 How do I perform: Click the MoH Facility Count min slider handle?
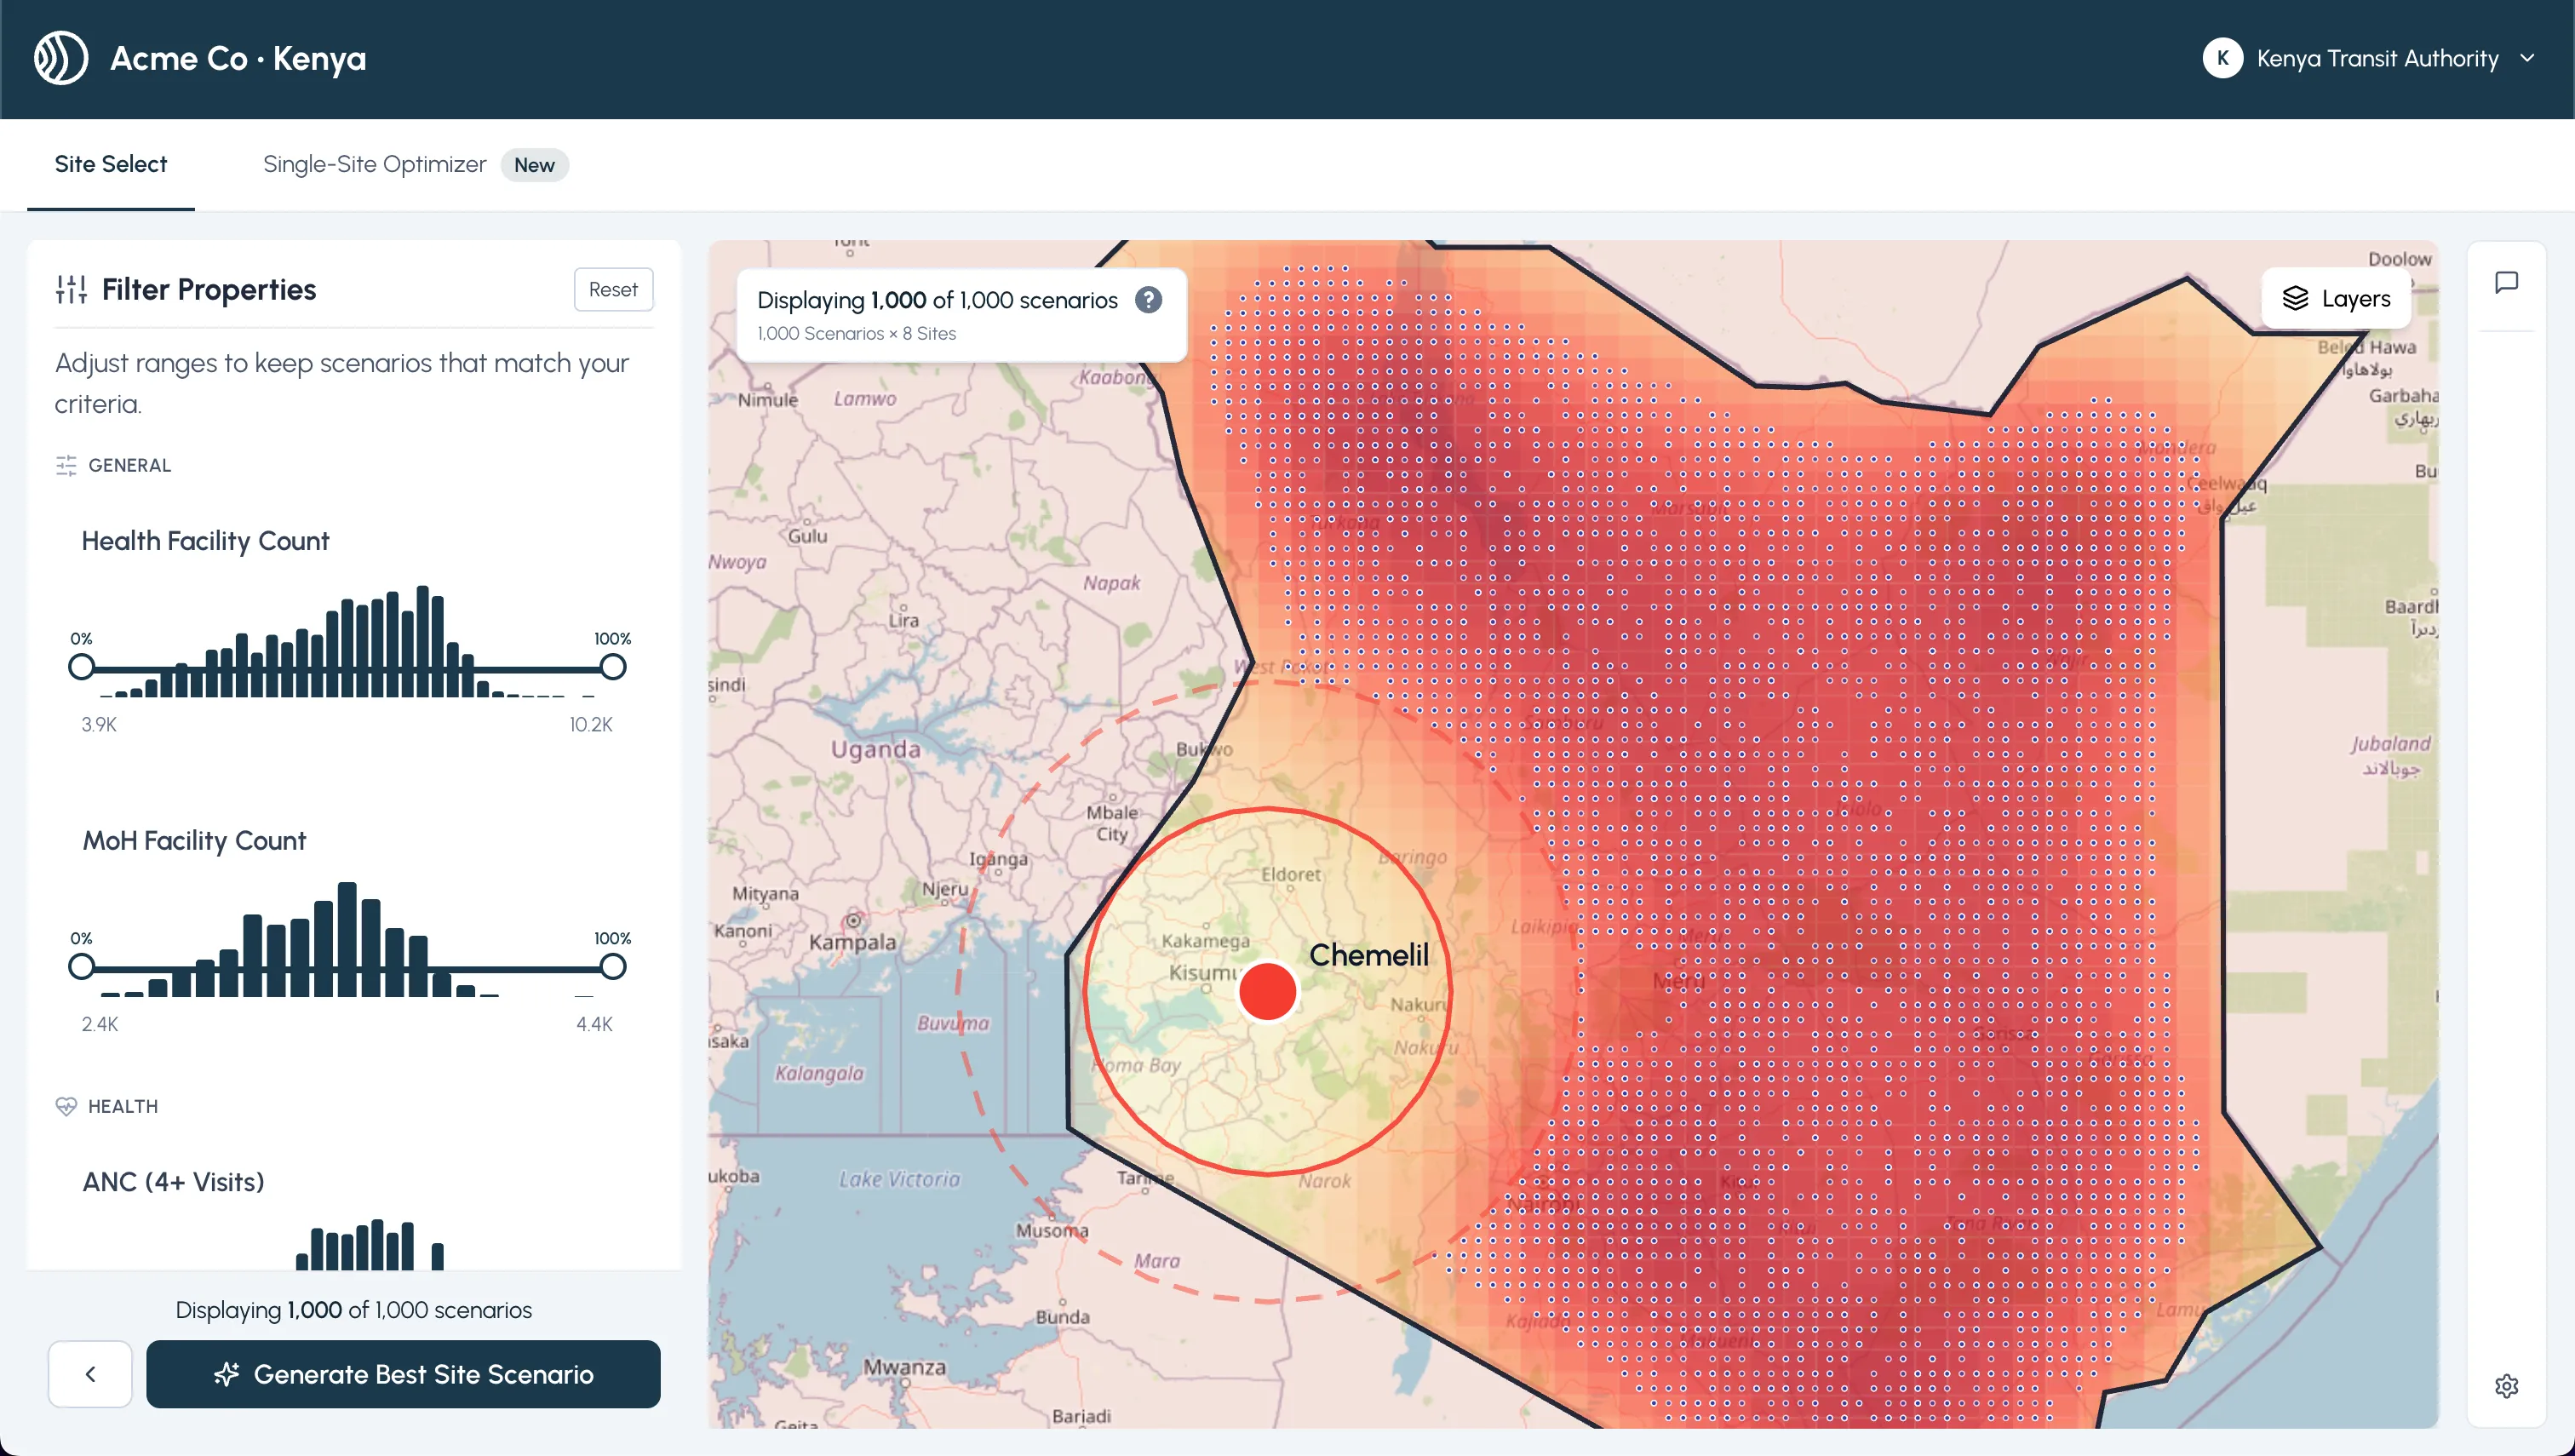click(82, 966)
